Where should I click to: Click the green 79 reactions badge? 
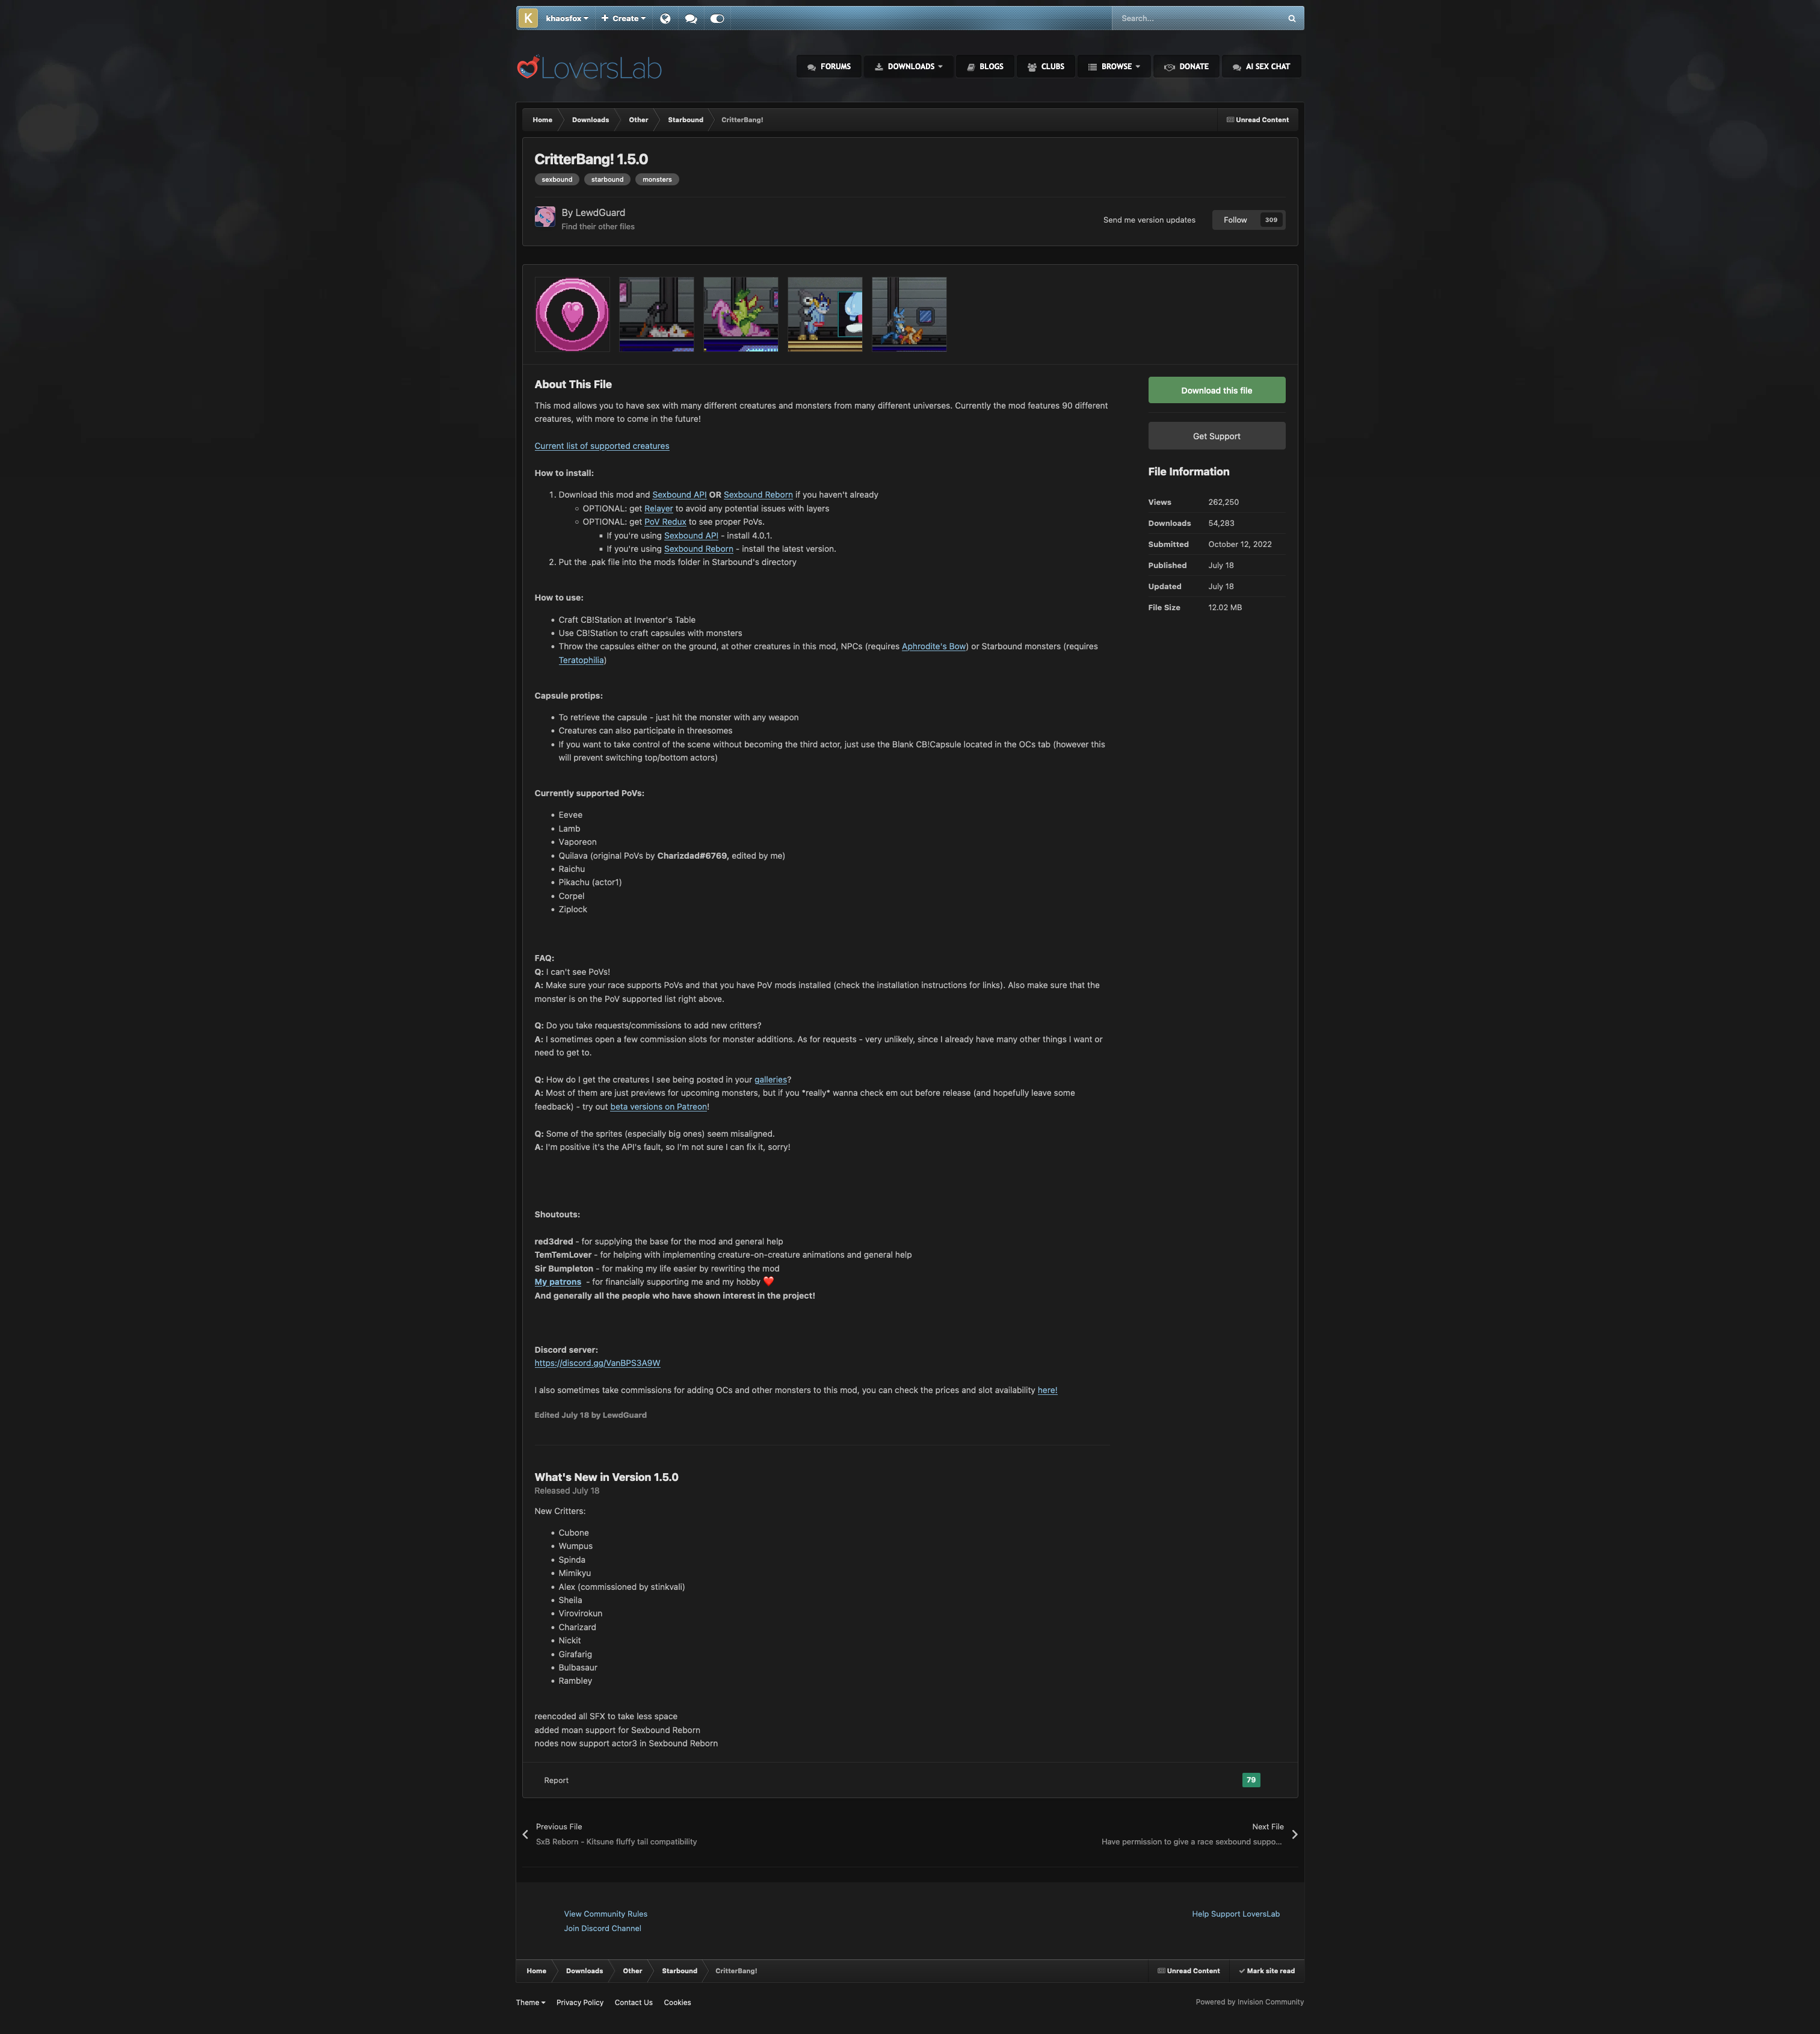1250,1780
